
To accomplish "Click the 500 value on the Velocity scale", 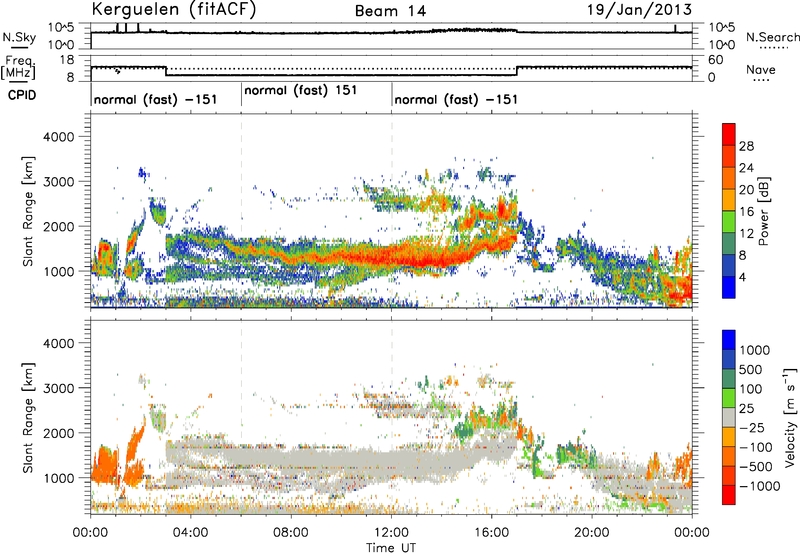I will (x=752, y=369).
